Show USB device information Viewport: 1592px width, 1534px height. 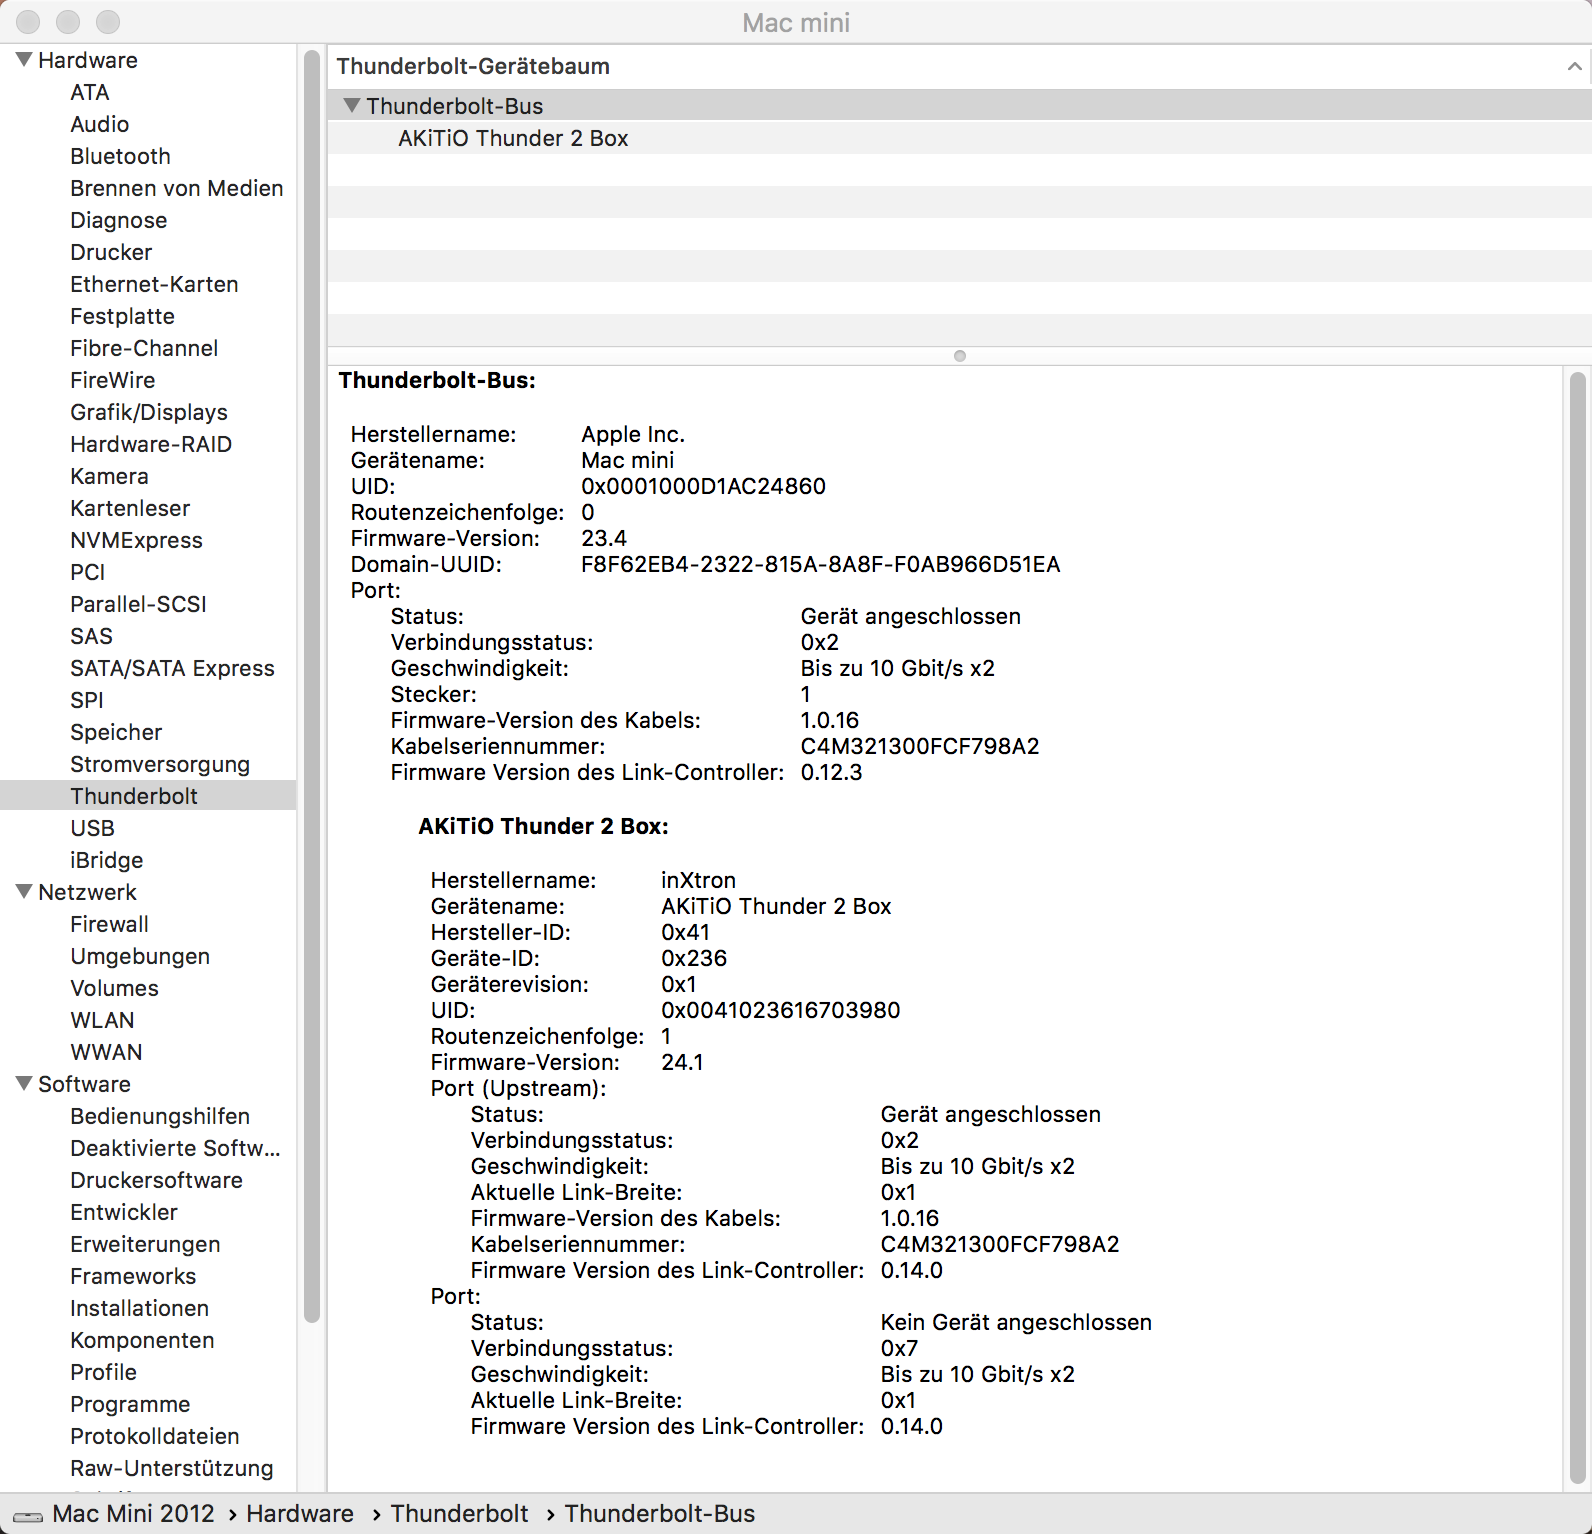(92, 828)
